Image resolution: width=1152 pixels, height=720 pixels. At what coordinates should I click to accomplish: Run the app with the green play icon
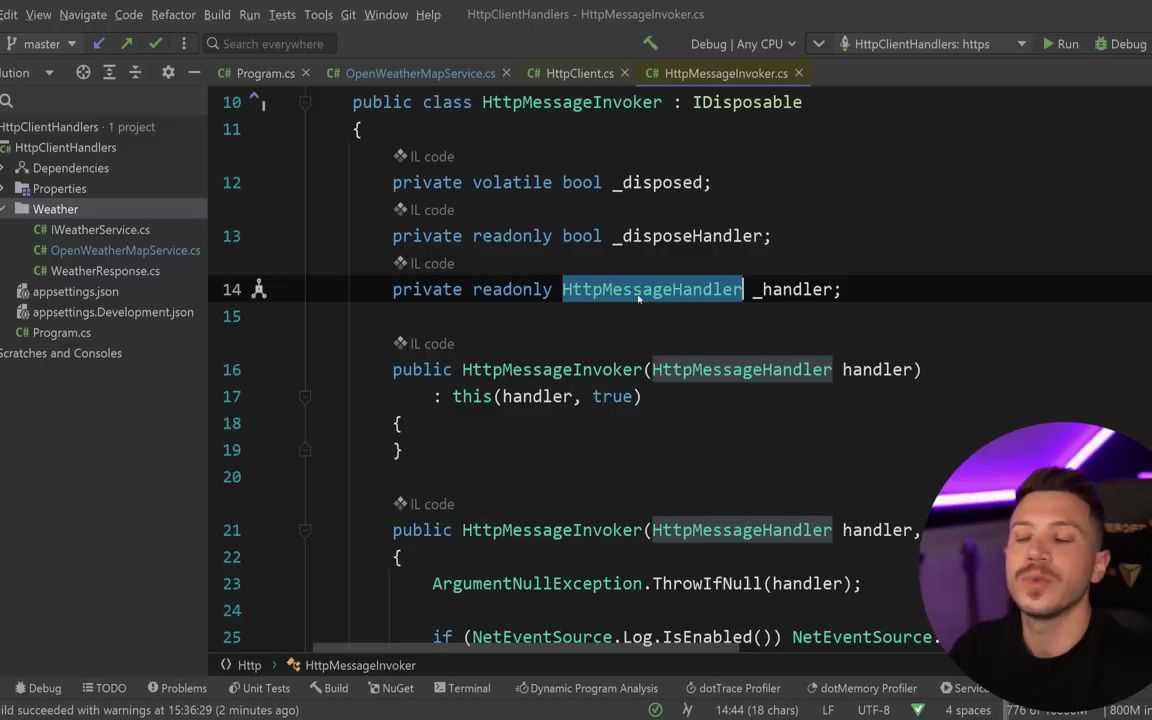pyautogui.click(x=1048, y=44)
